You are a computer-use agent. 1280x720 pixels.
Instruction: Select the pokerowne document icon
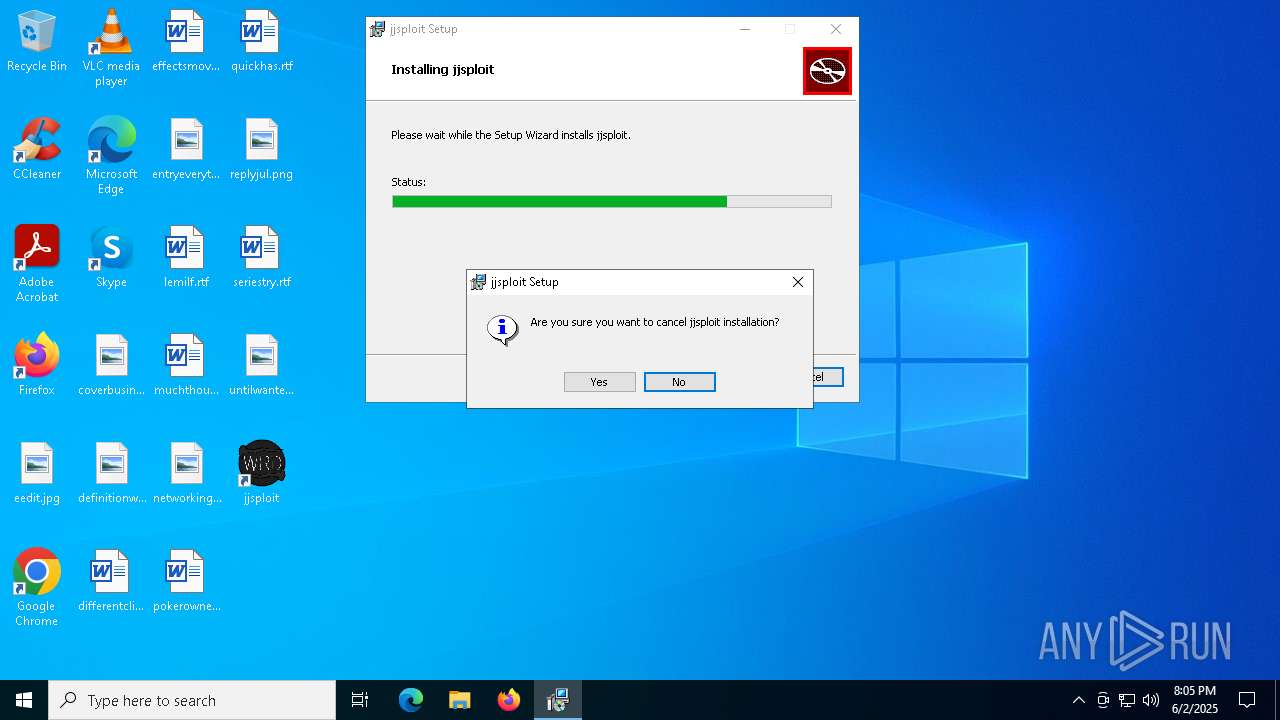[185, 581]
